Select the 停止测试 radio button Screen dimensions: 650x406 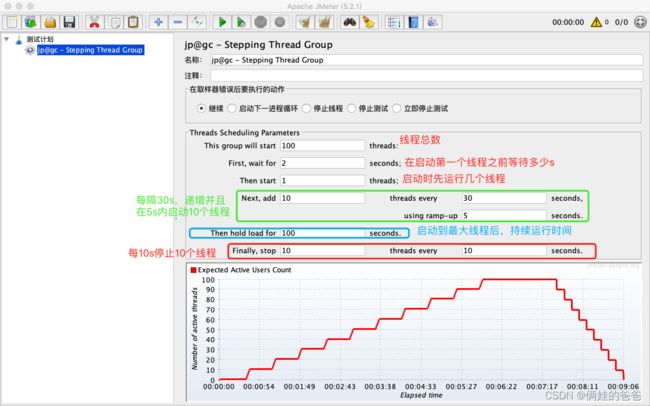[x=352, y=108]
